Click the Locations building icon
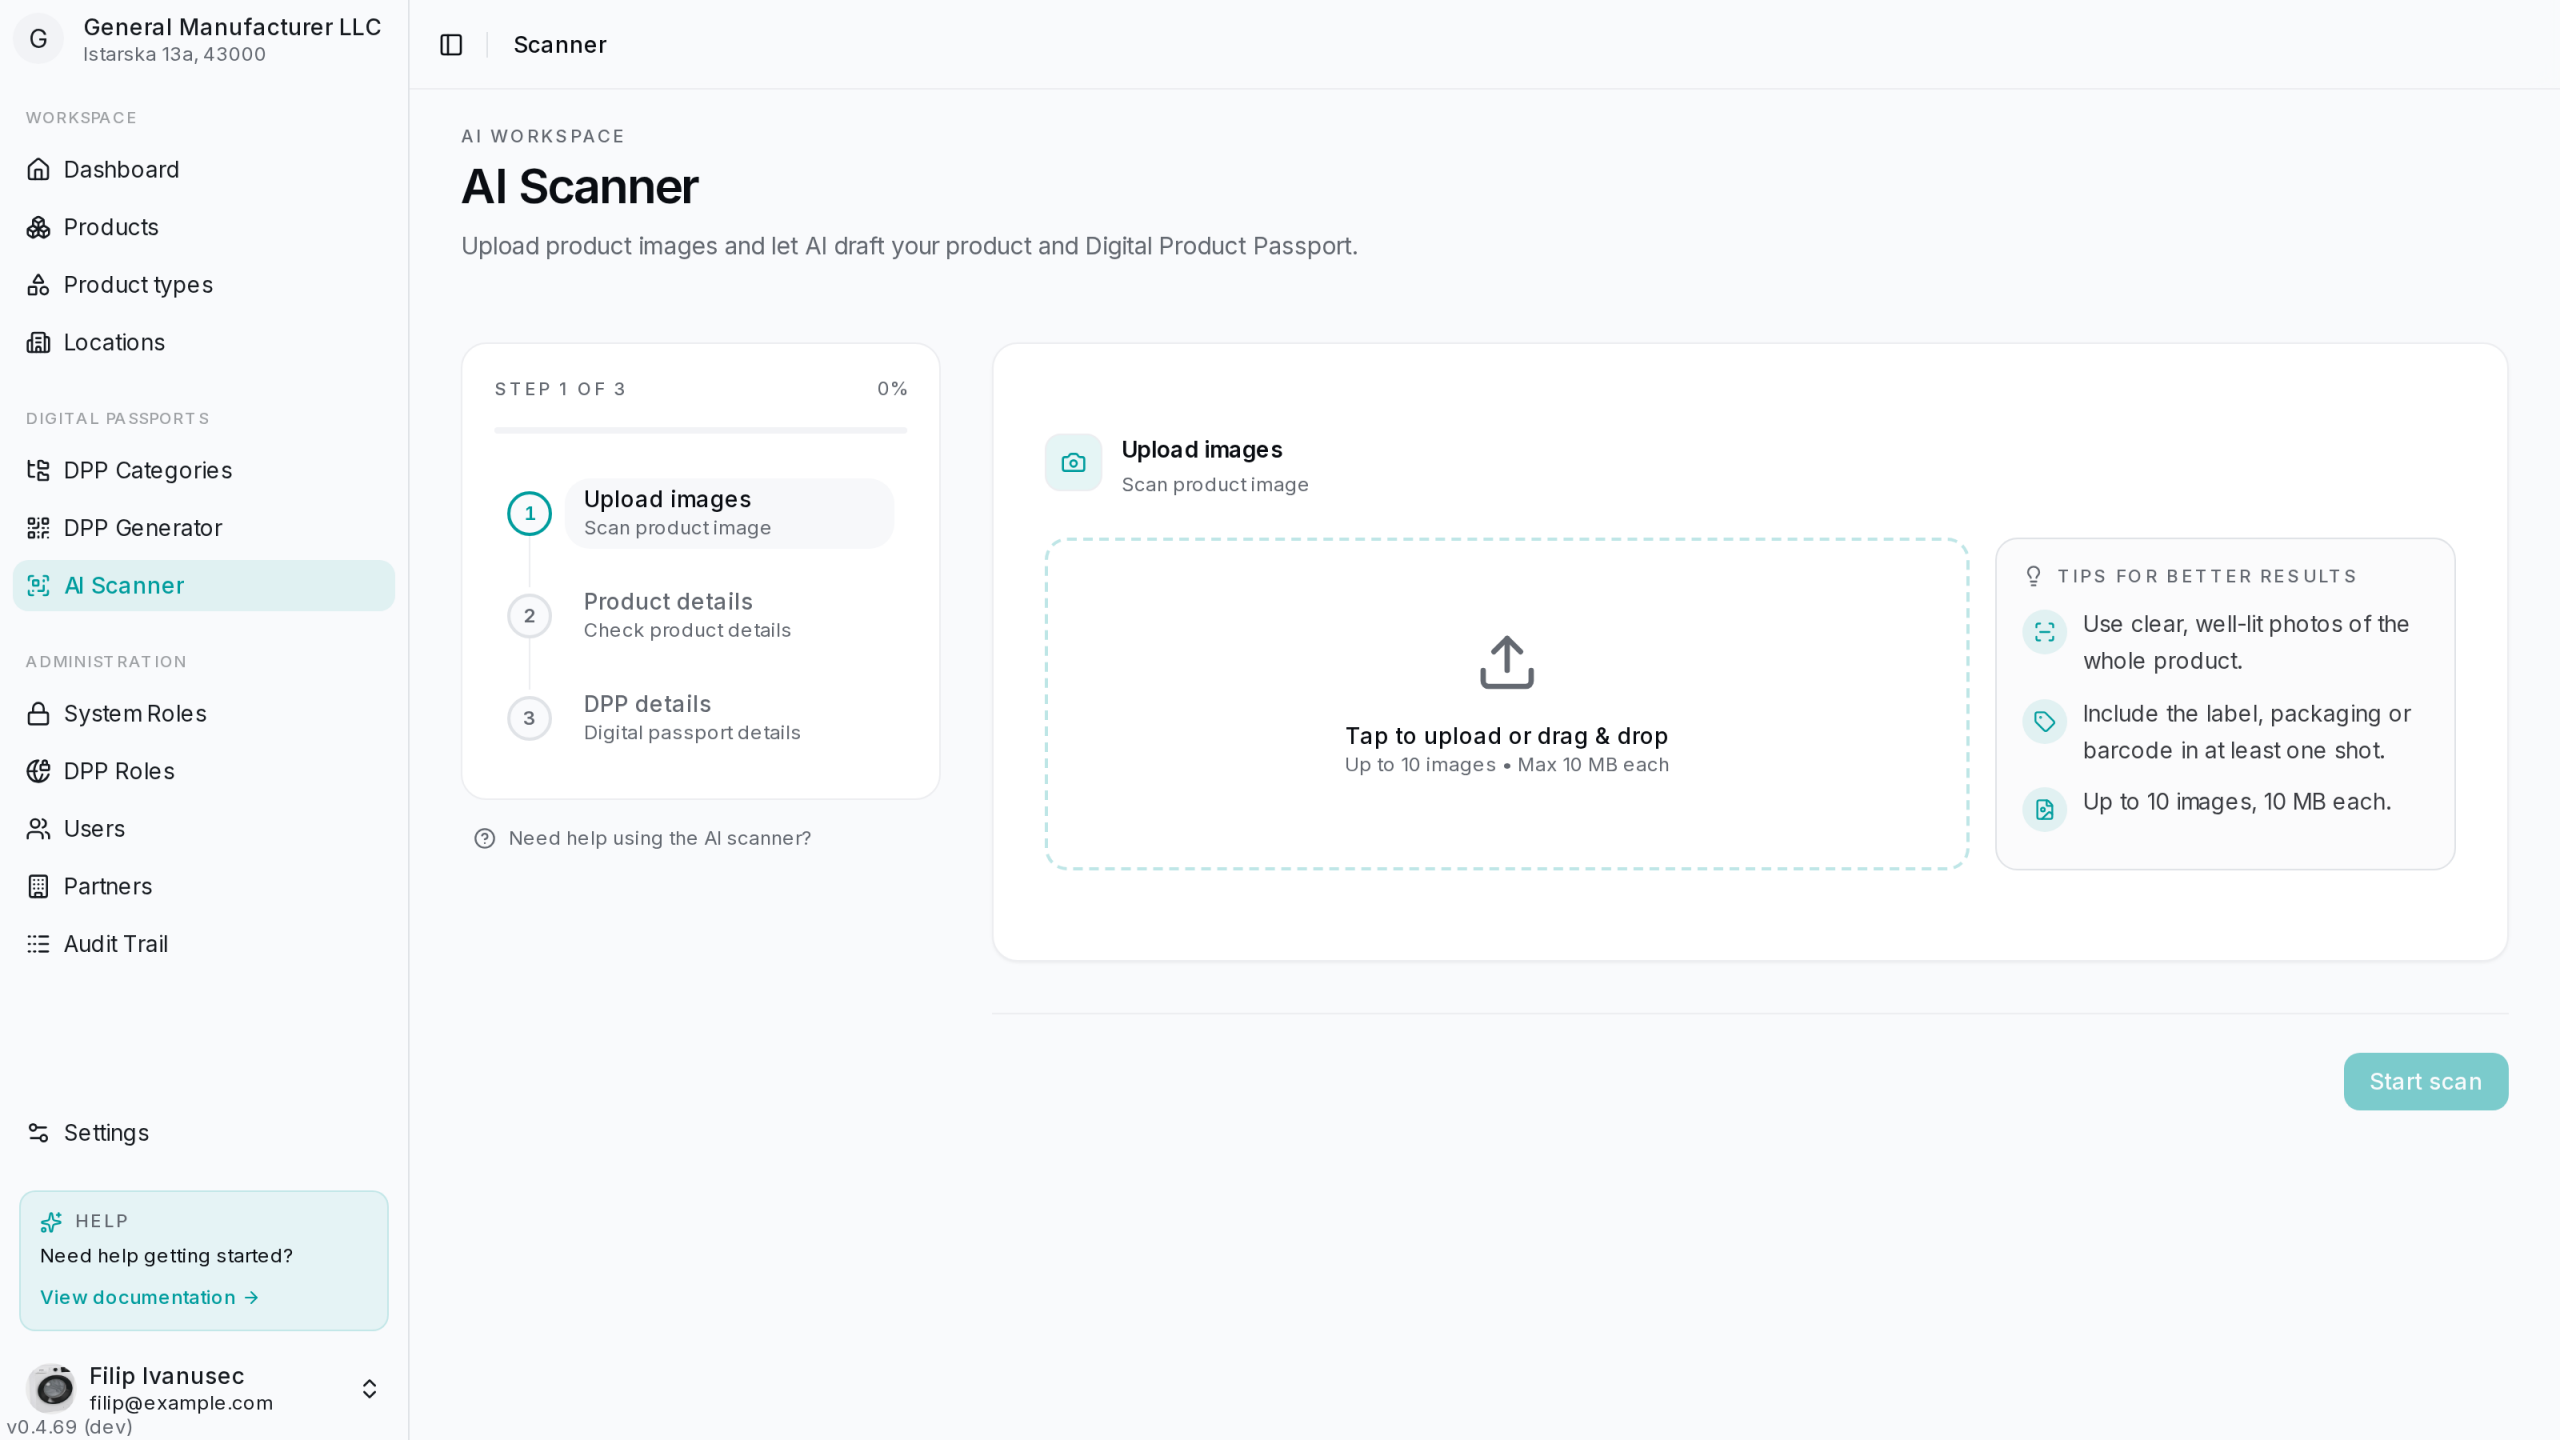2560x1440 pixels. pos(38,342)
